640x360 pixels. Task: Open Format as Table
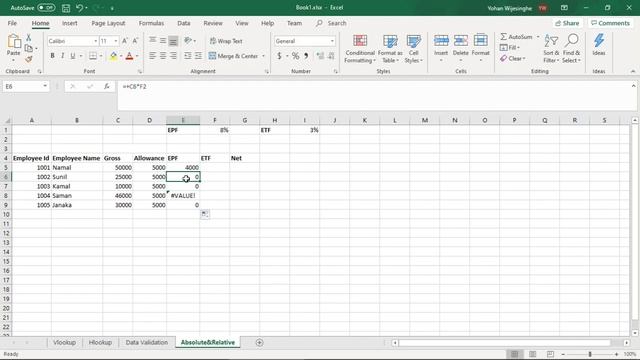tap(390, 49)
